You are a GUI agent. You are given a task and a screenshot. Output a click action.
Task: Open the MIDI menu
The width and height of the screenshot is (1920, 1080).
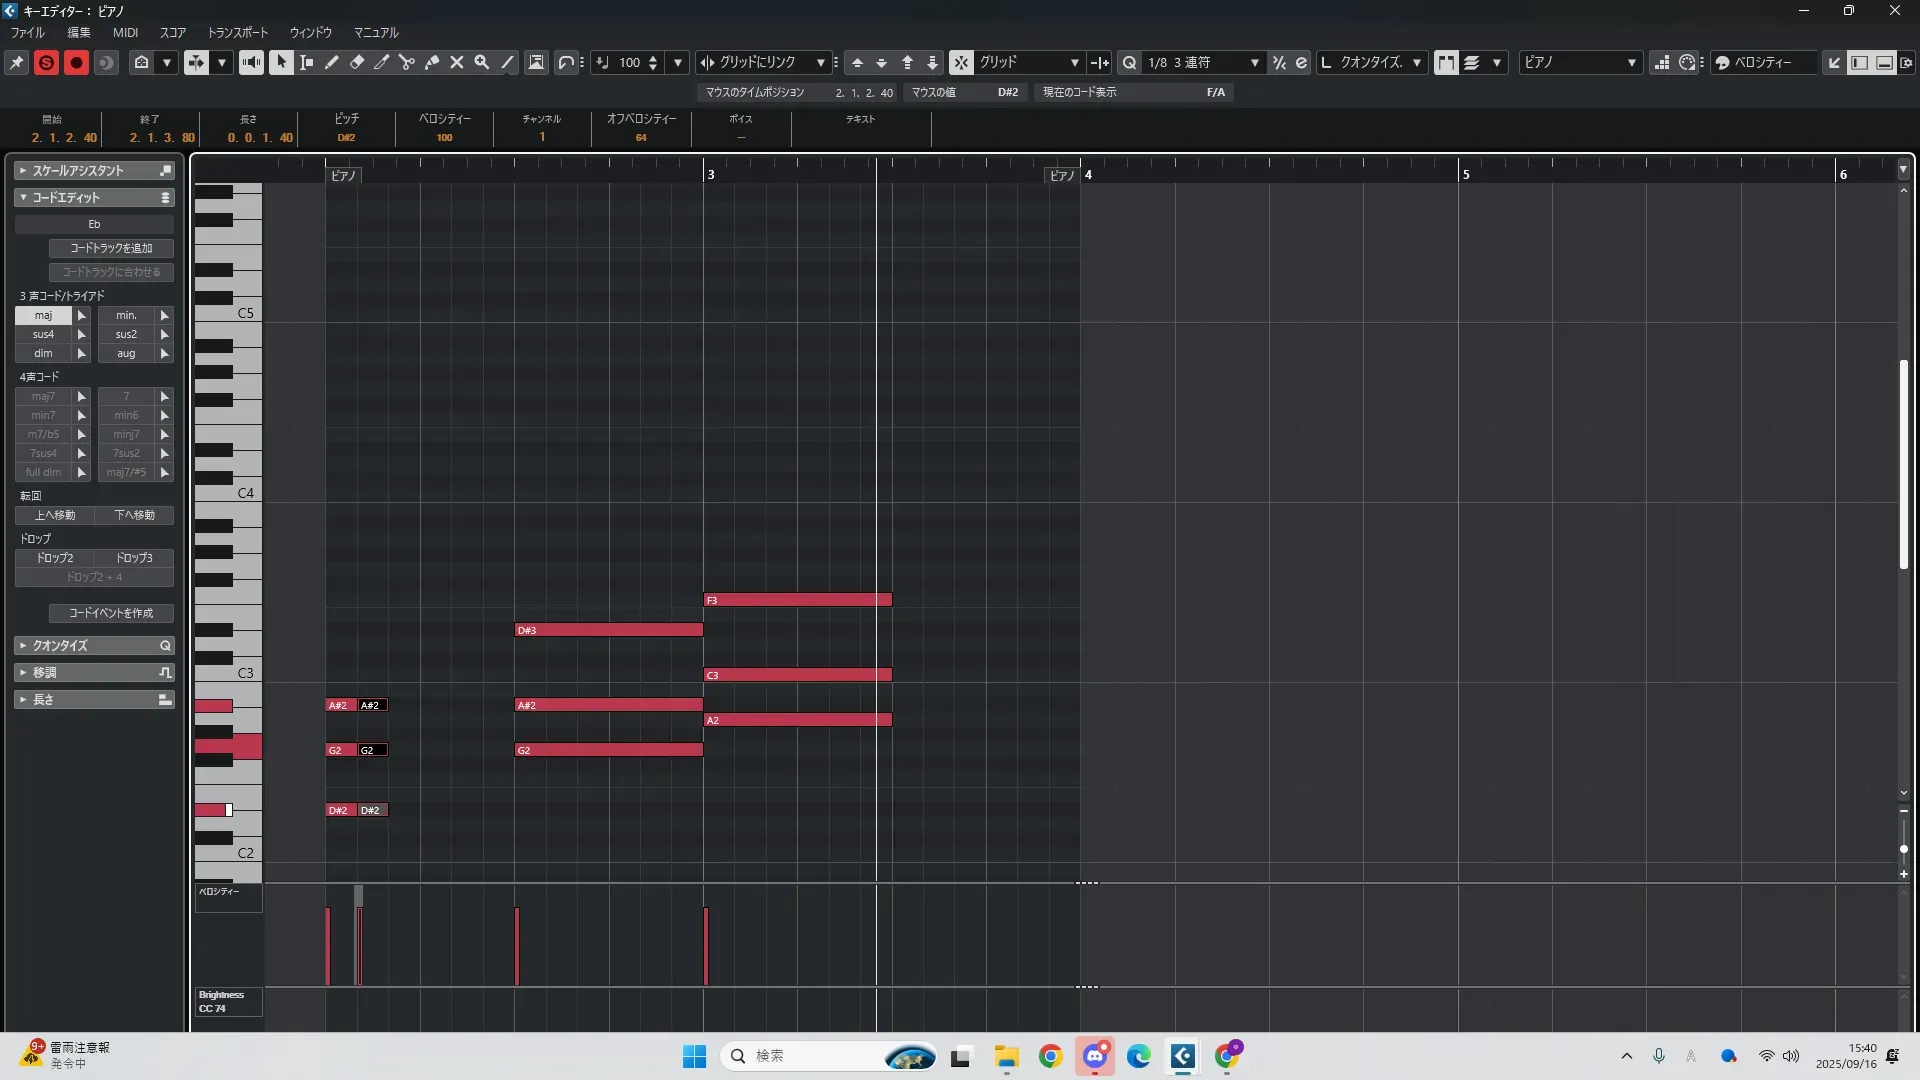coord(125,32)
